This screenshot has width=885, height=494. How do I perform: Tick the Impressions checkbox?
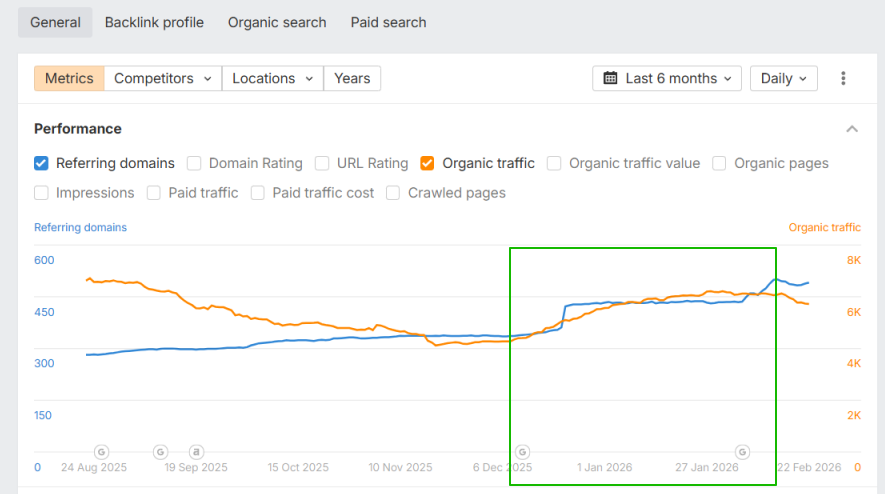point(41,193)
